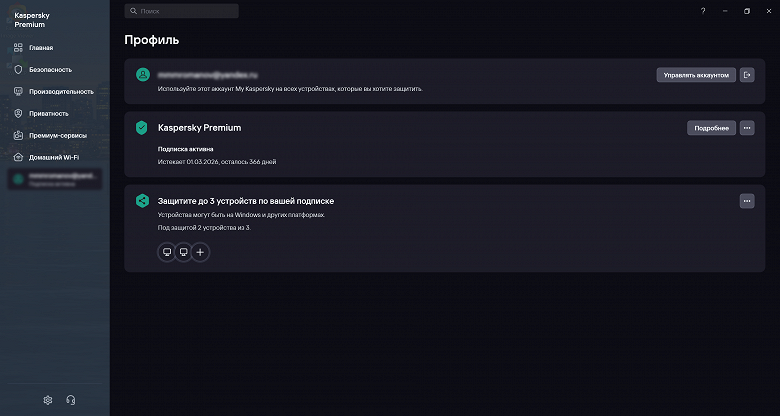
Task: Click the green share devices icon
Action: [x=142, y=201]
